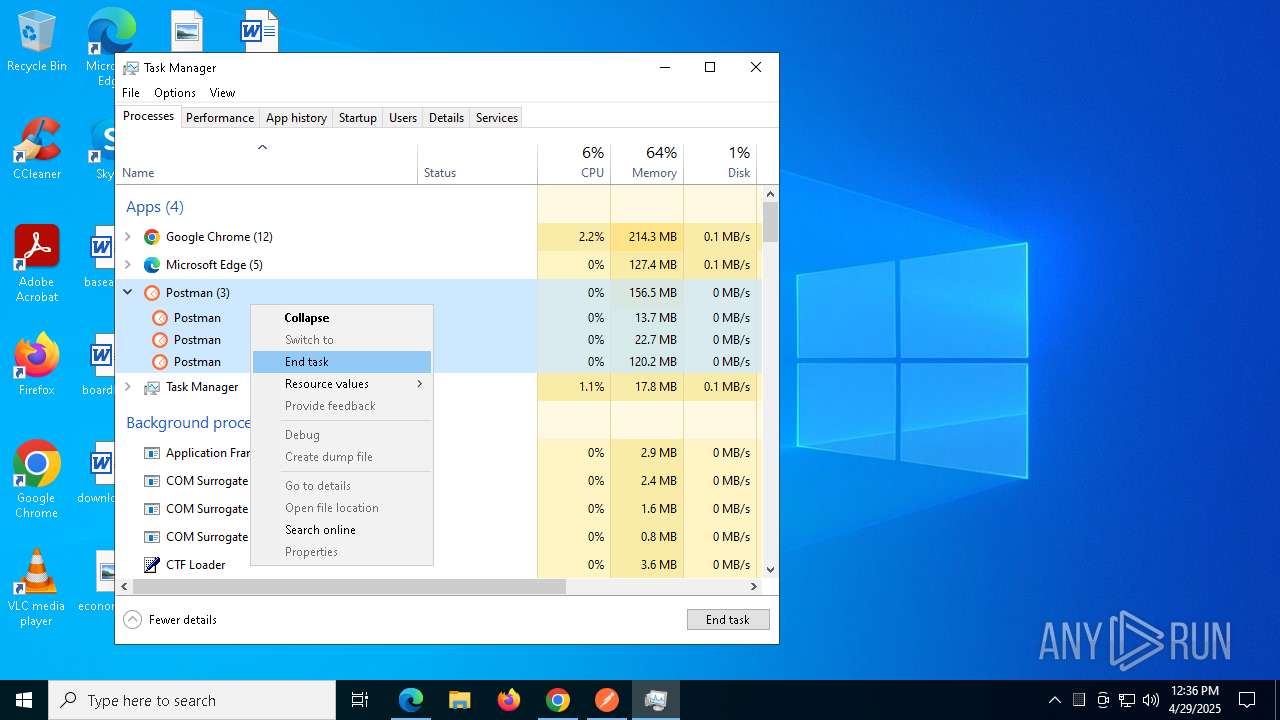This screenshot has width=1280, height=720.
Task: Open Task View on taskbar
Action: [360, 700]
